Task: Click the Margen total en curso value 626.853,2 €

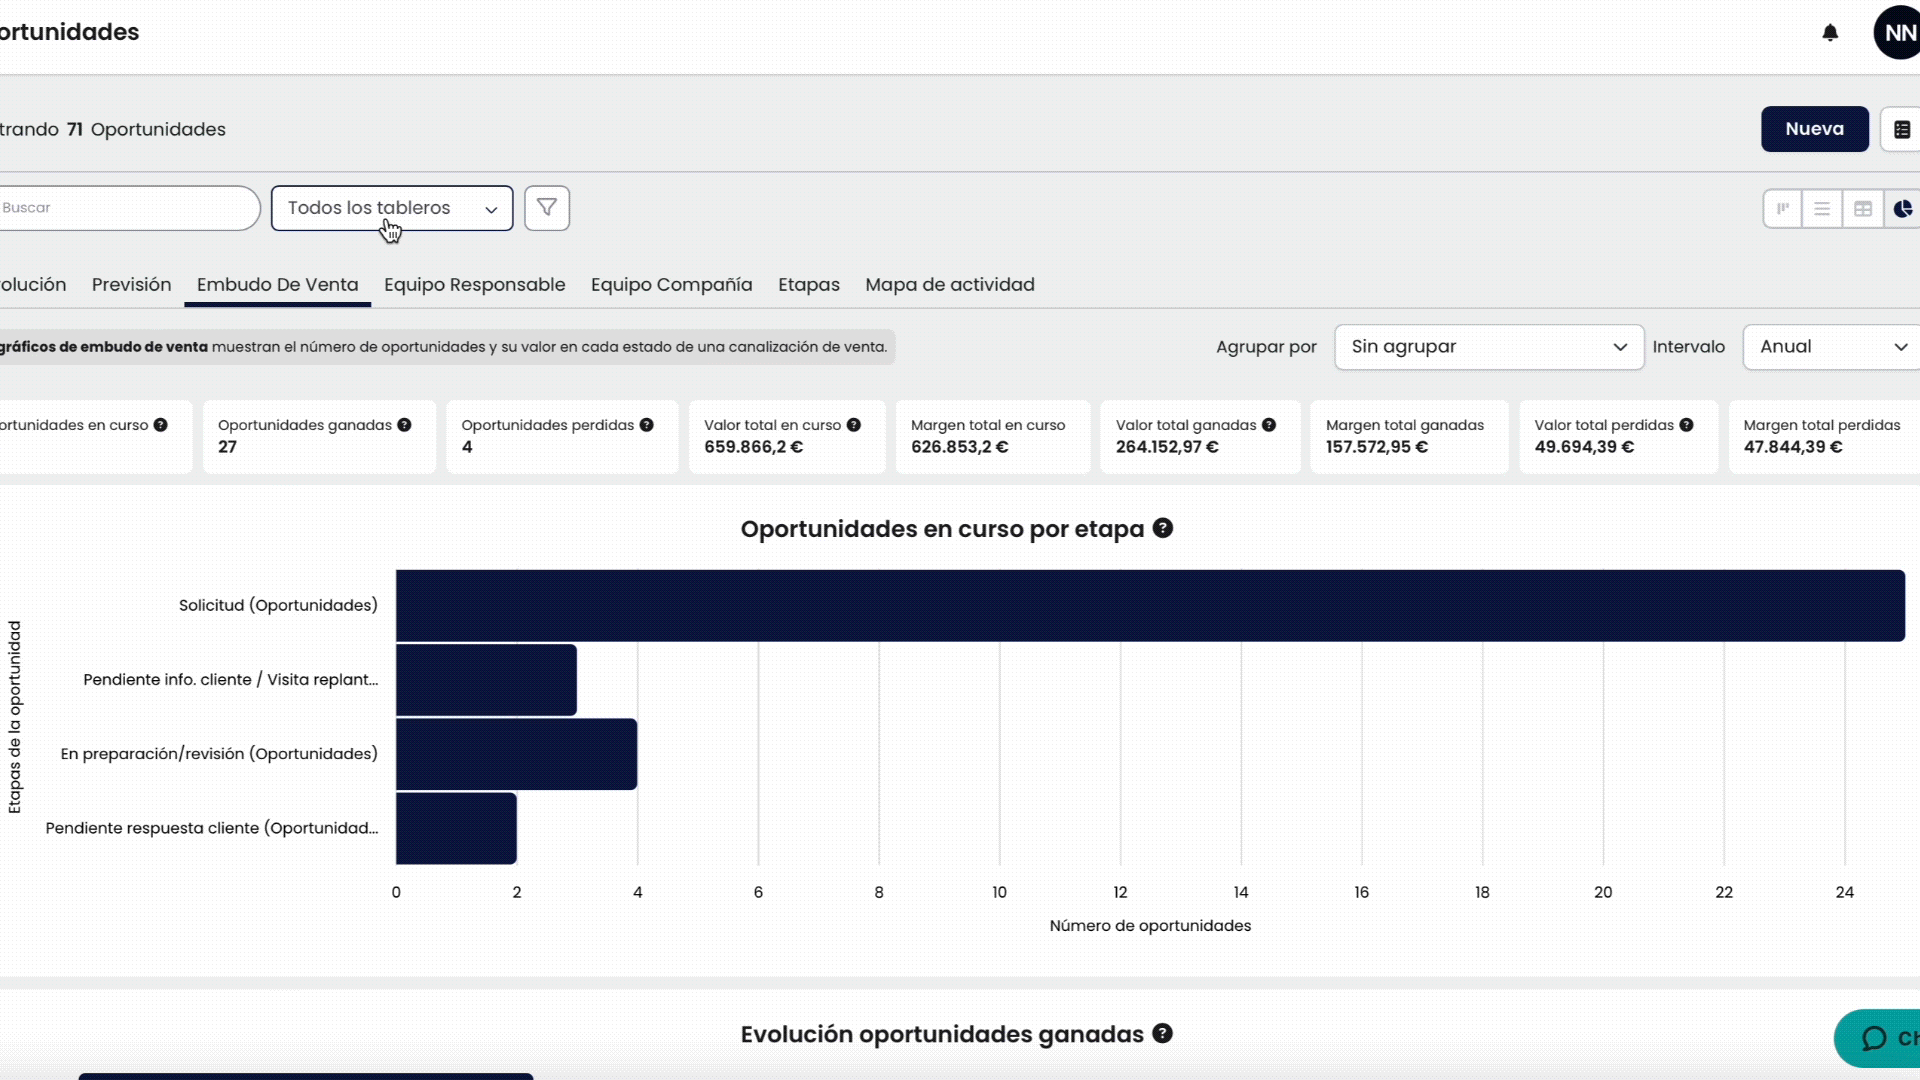Action: pyautogui.click(x=959, y=447)
